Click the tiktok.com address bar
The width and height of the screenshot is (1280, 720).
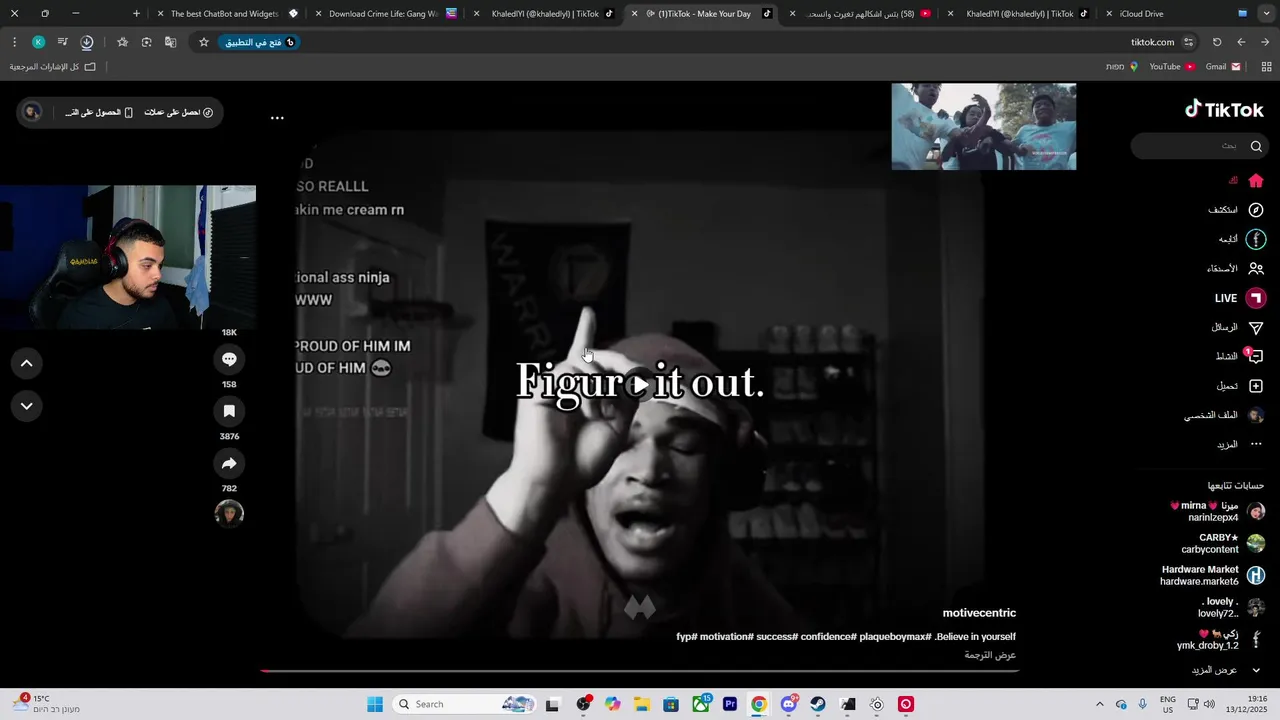tap(1152, 42)
